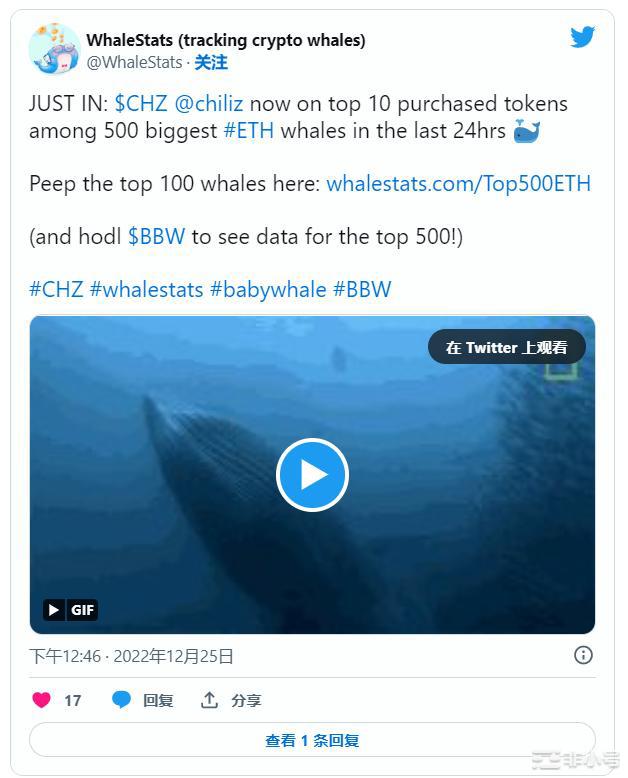
Task: Click the $BBW cashtag link
Action: 156,236
